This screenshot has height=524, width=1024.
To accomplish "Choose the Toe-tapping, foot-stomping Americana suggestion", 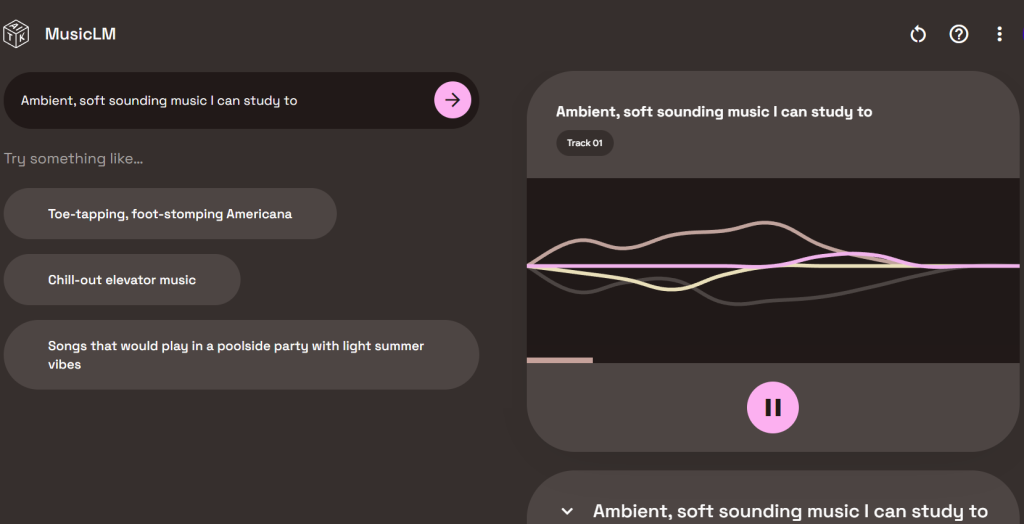I will [x=170, y=214].
